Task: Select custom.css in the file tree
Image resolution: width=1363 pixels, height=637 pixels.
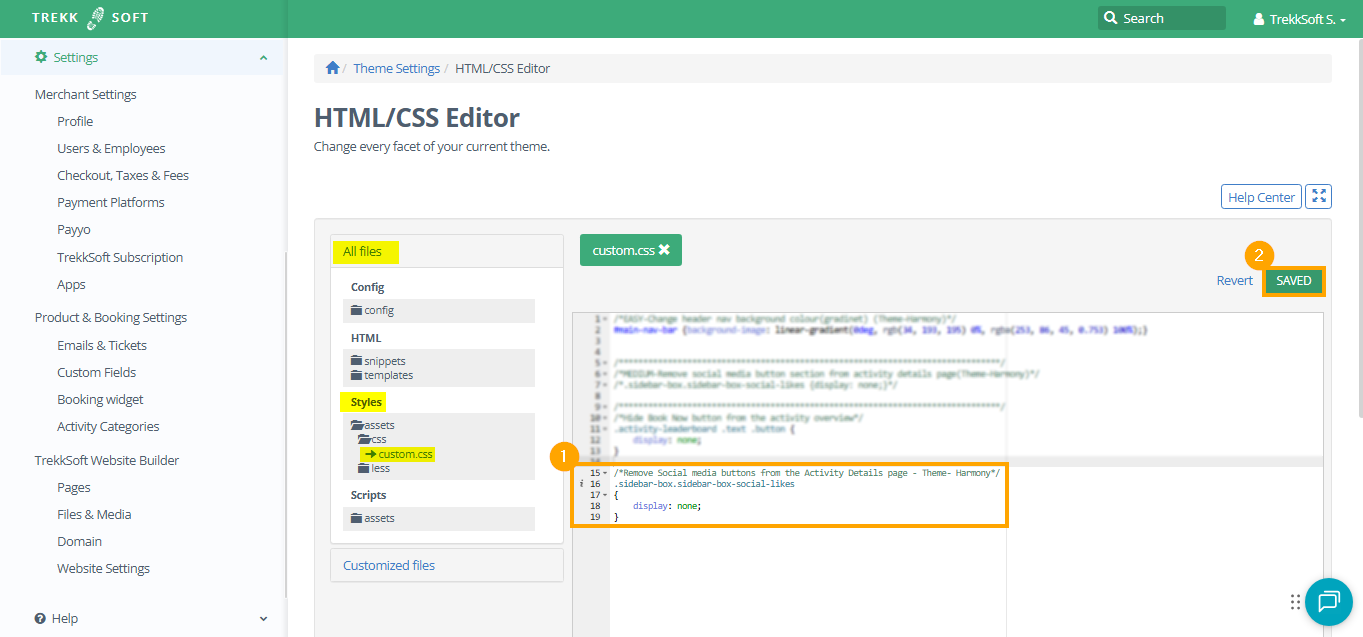Action: click(404, 454)
